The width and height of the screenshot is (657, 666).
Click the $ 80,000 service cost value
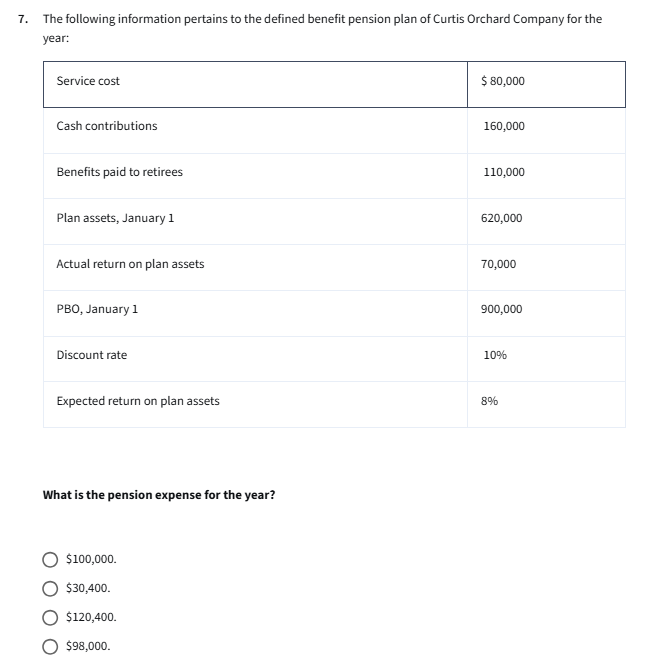point(503,81)
